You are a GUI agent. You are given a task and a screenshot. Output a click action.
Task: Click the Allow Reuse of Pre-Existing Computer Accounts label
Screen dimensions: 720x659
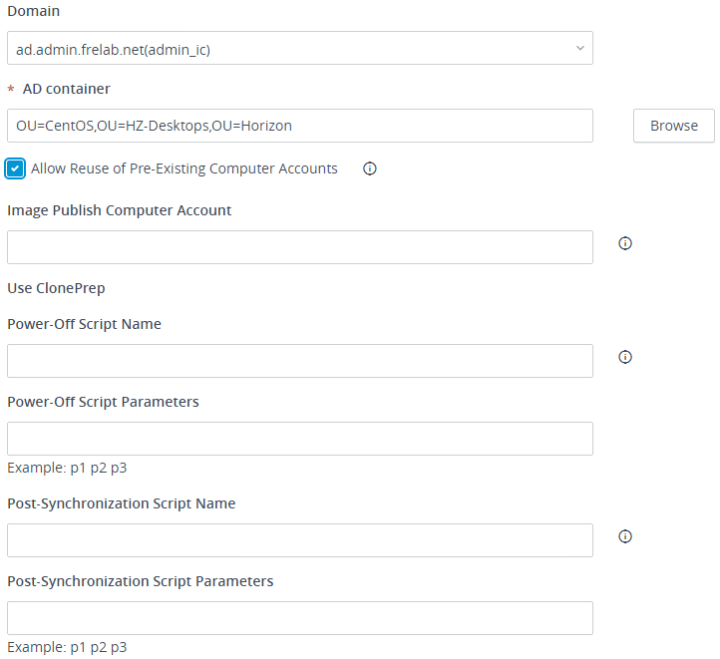(184, 169)
